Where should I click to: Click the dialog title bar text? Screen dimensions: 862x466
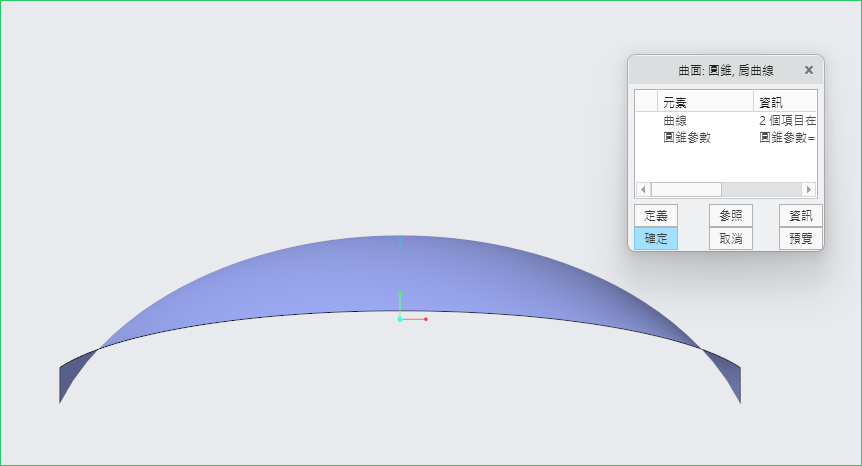(x=725, y=70)
